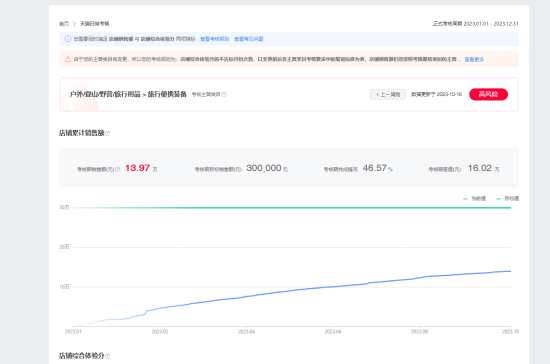
Task: Click the 300,000 元 target sales value
Action: 267,168
